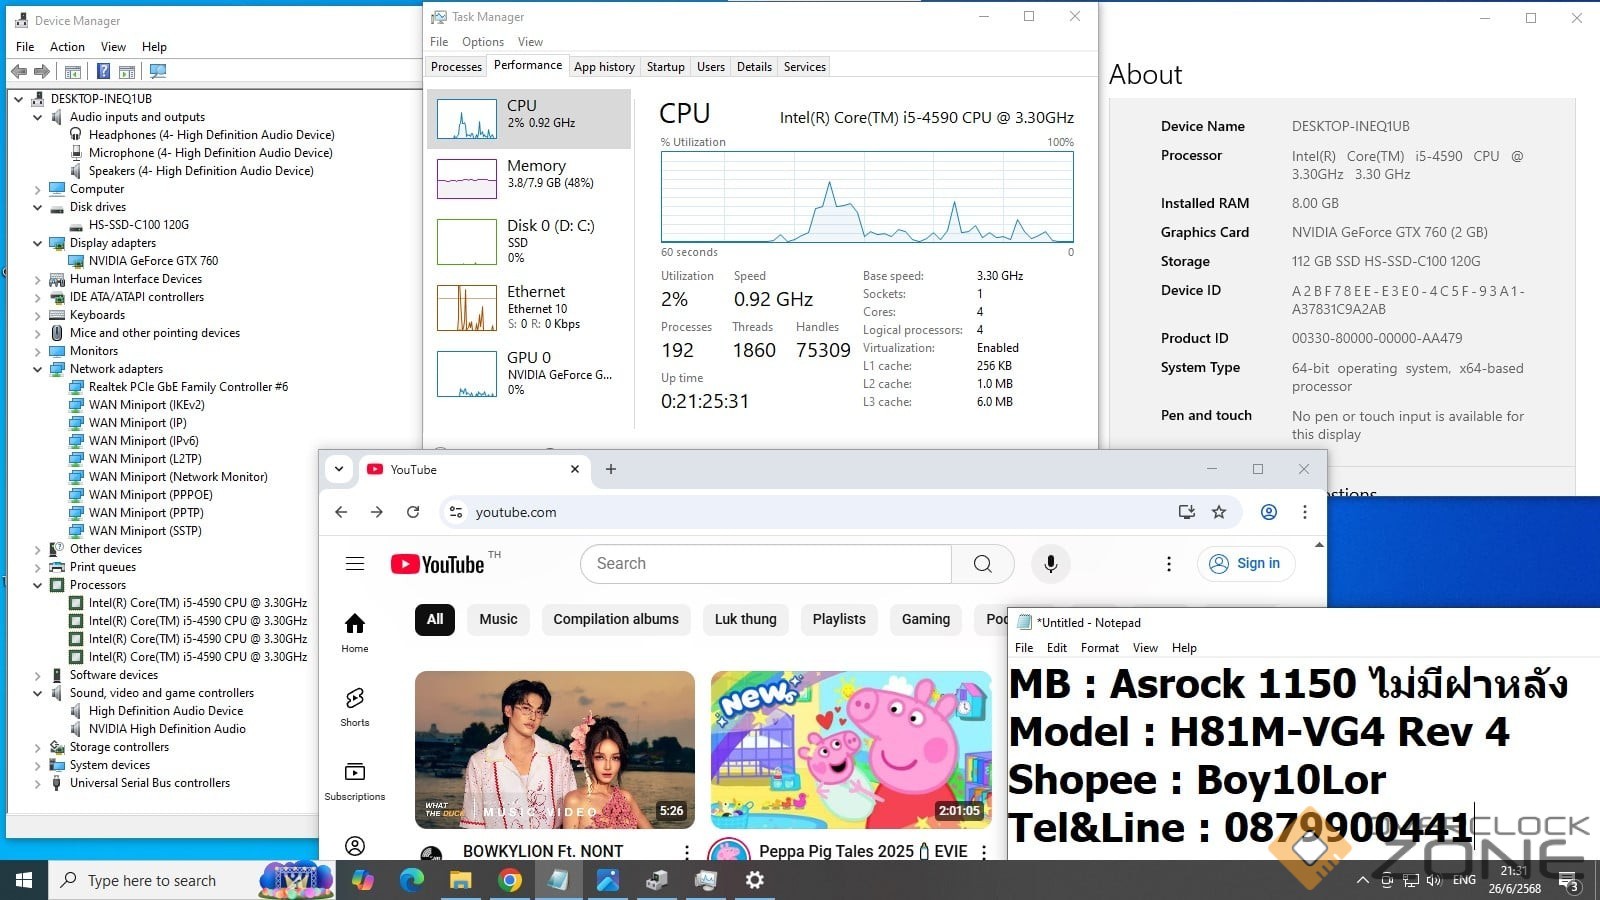Image resolution: width=1600 pixels, height=900 pixels.
Task: Open Subscriptions in the YouTube sidebar
Action: pyautogui.click(x=355, y=780)
